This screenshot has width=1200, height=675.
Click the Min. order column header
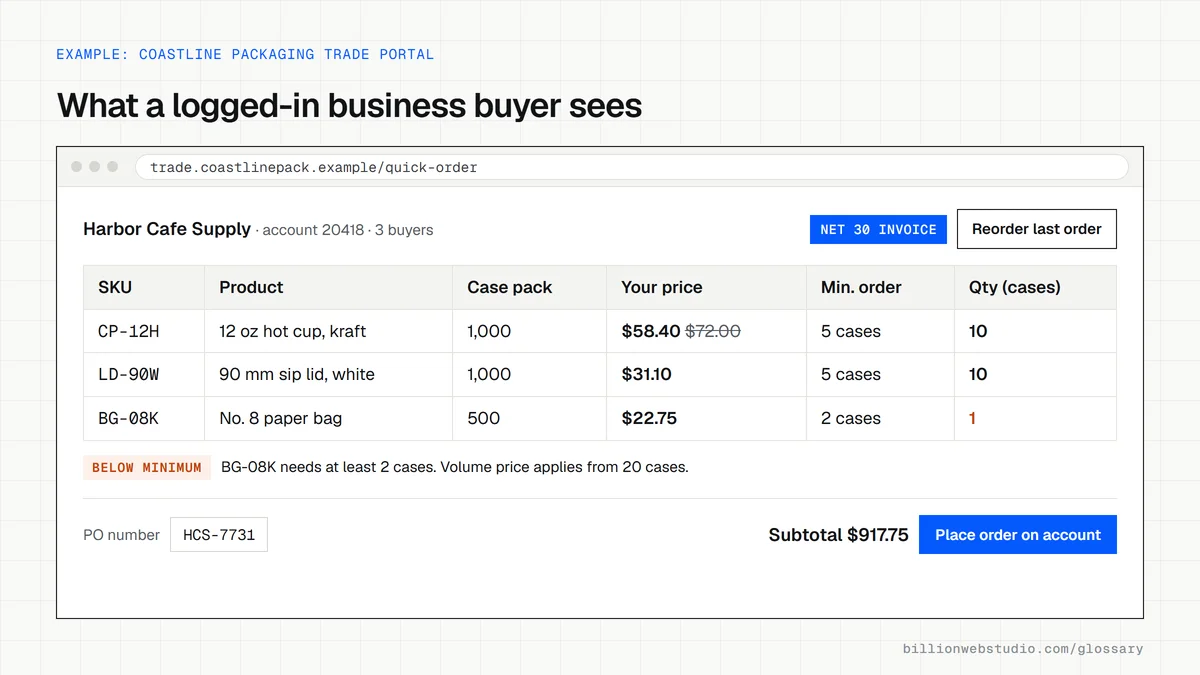tap(881, 287)
